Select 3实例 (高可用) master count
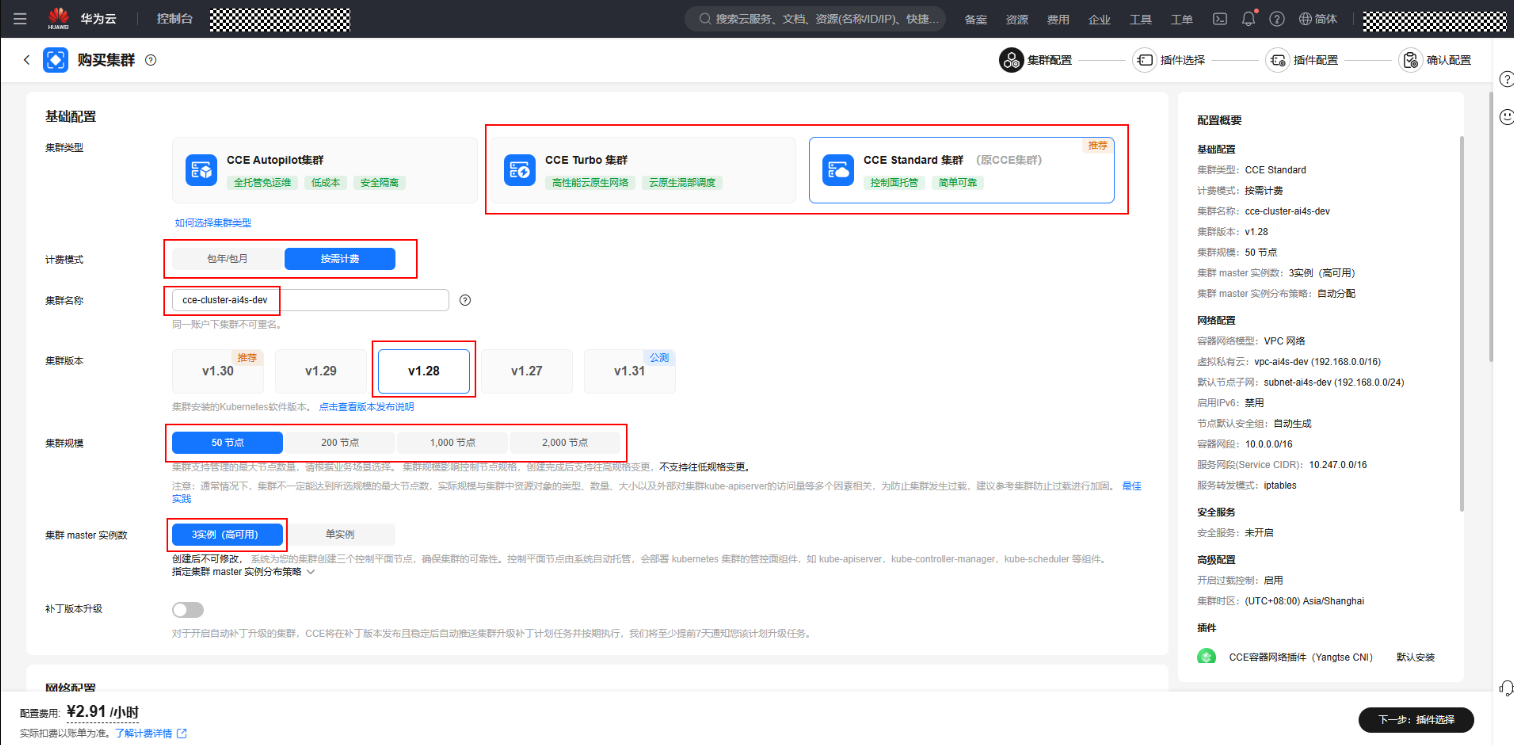 (228, 534)
